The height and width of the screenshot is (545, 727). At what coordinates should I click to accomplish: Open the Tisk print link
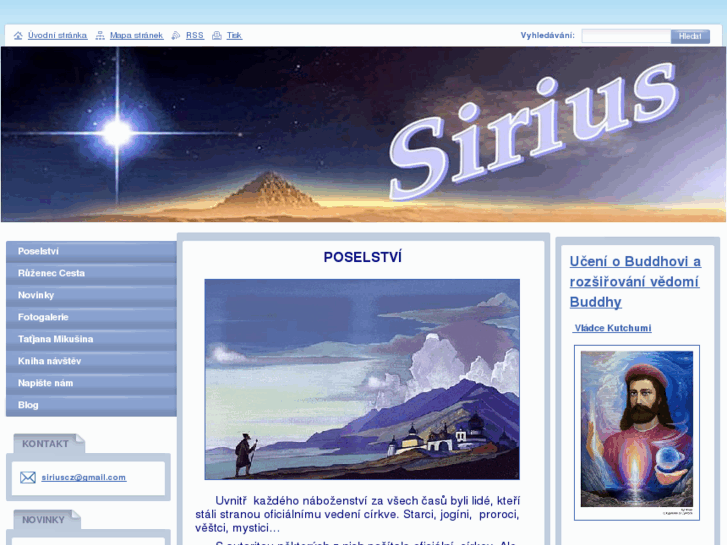tap(234, 36)
